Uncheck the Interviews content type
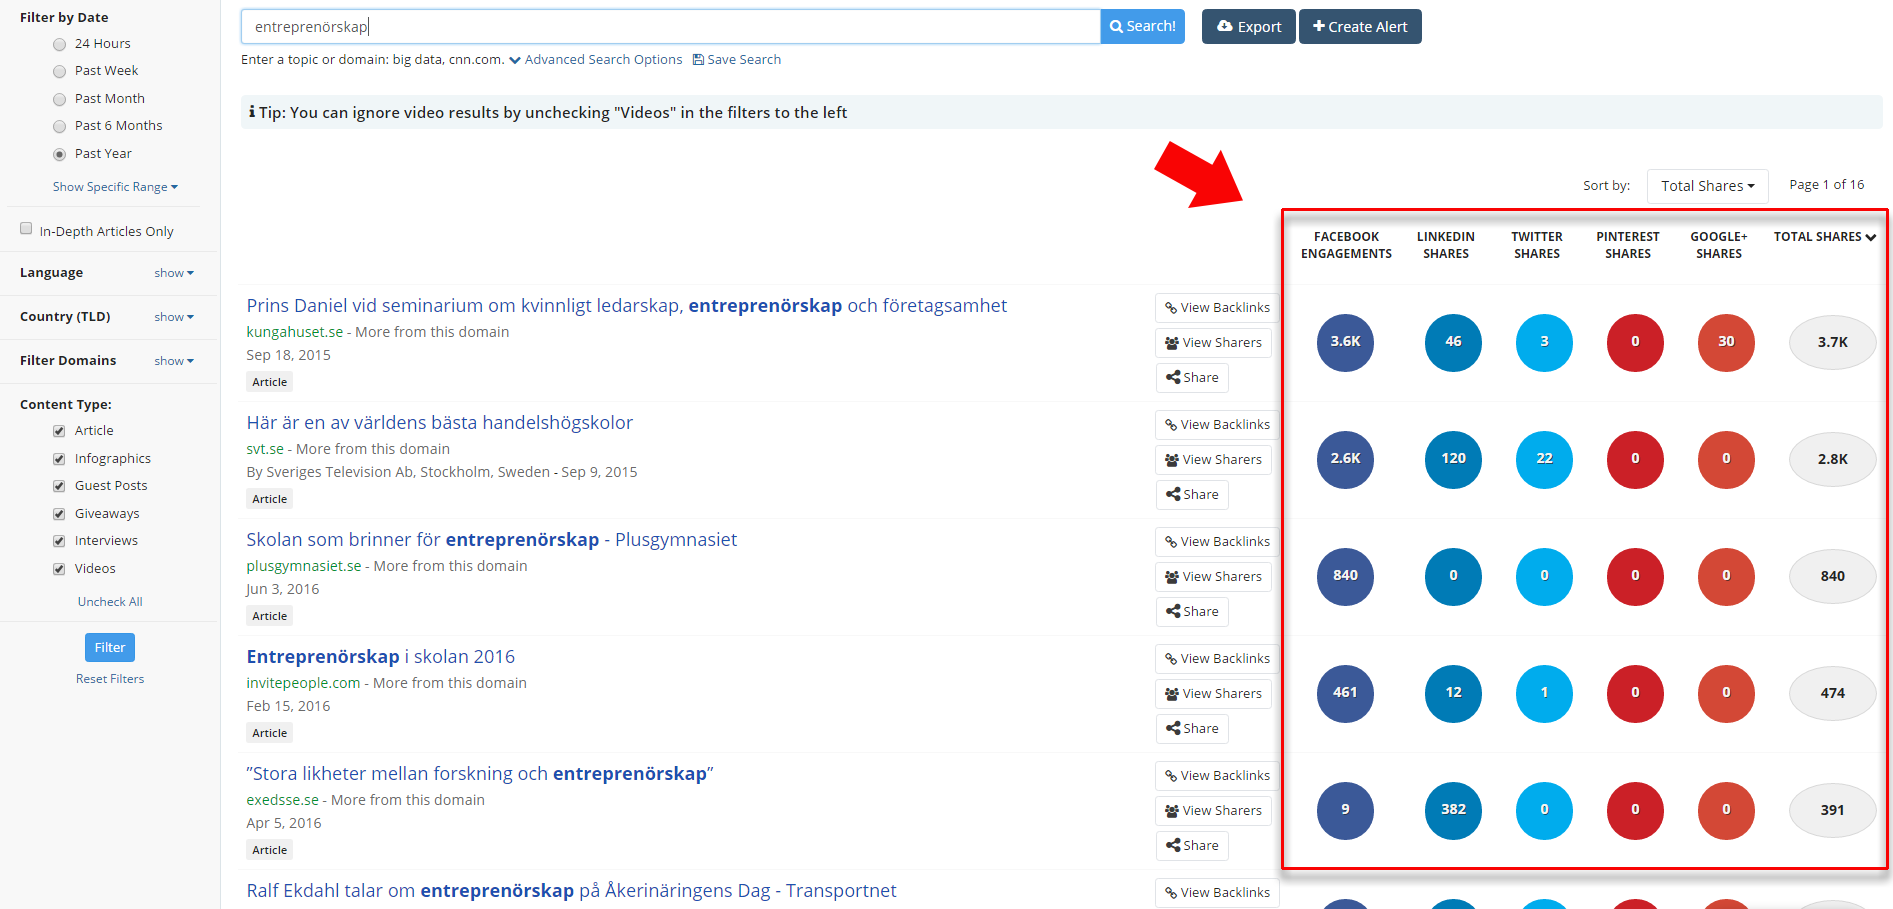This screenshot has width=1893, height=909. tap(59, 541)
